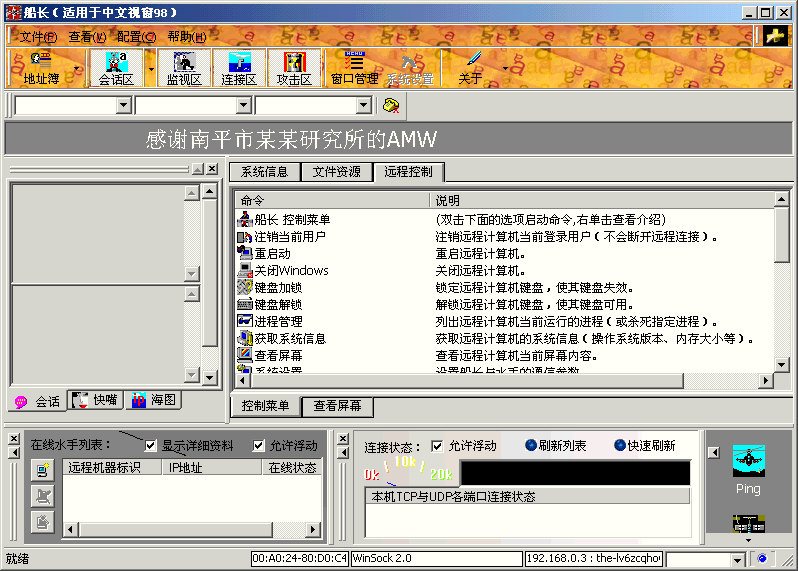The image size is (798, 571).
Task: Toggle 允许浮动 checkbox beside 连接状态
Action: click(437, 446)
